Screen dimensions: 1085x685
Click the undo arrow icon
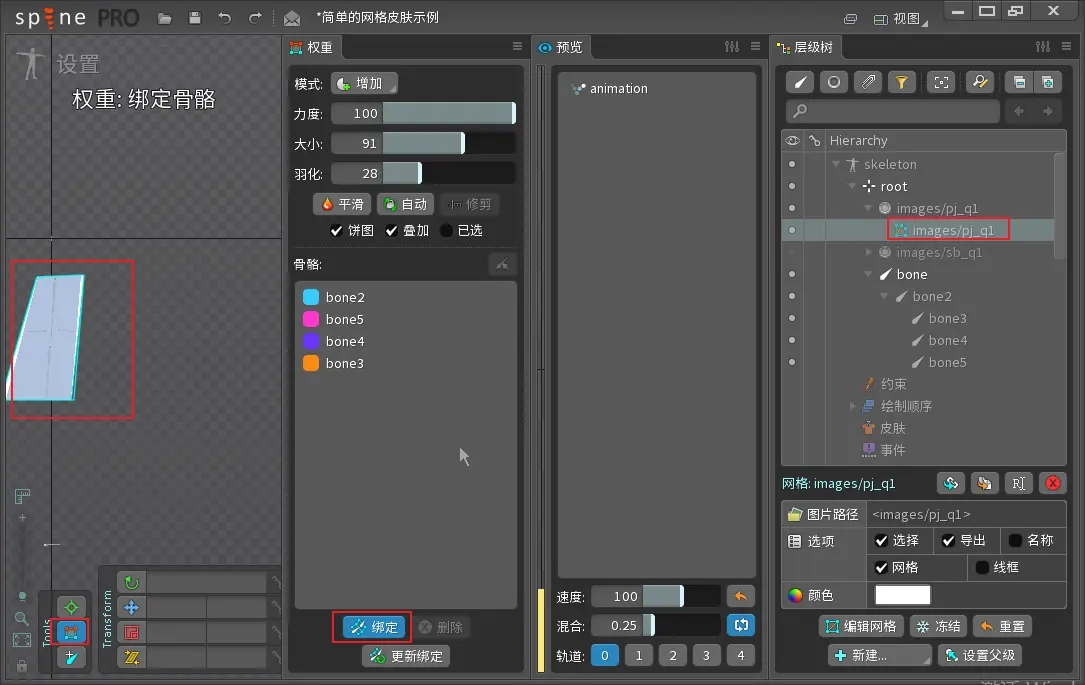tap(224, 18)
